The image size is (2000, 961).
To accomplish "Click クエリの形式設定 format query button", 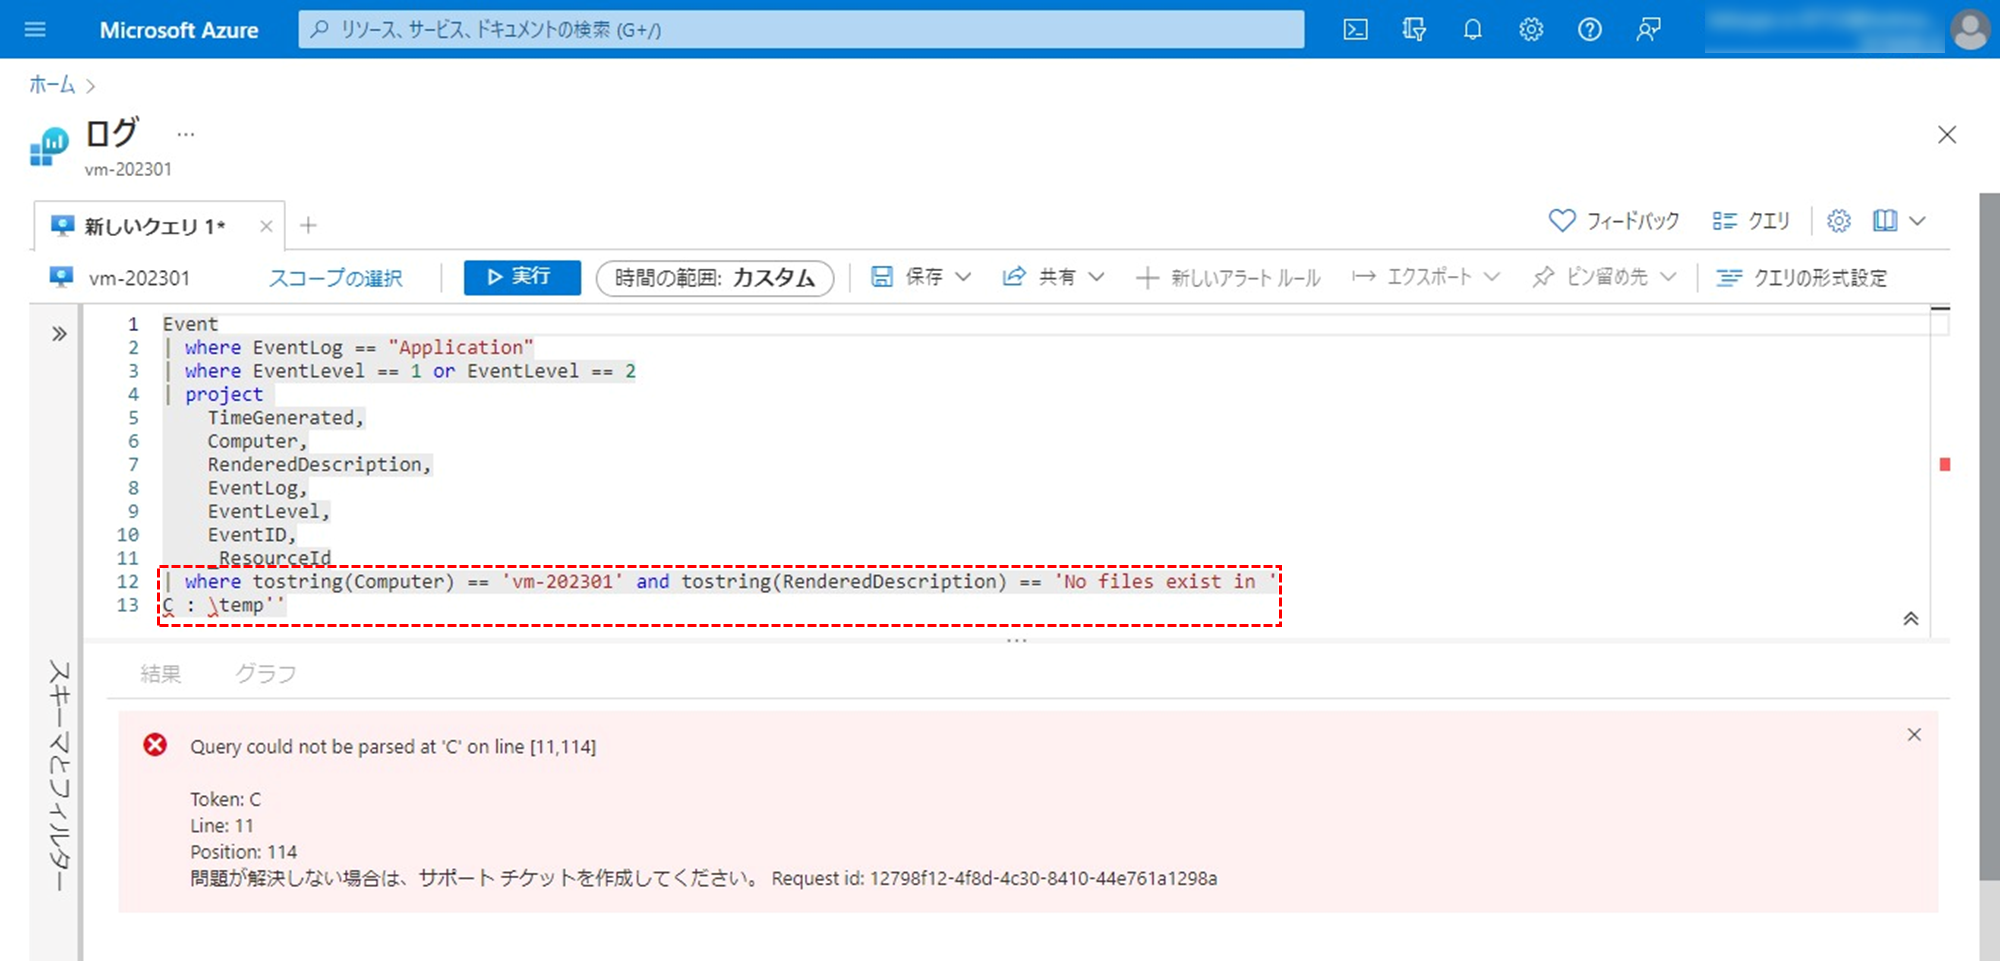I will click(x=1802, y=278).
